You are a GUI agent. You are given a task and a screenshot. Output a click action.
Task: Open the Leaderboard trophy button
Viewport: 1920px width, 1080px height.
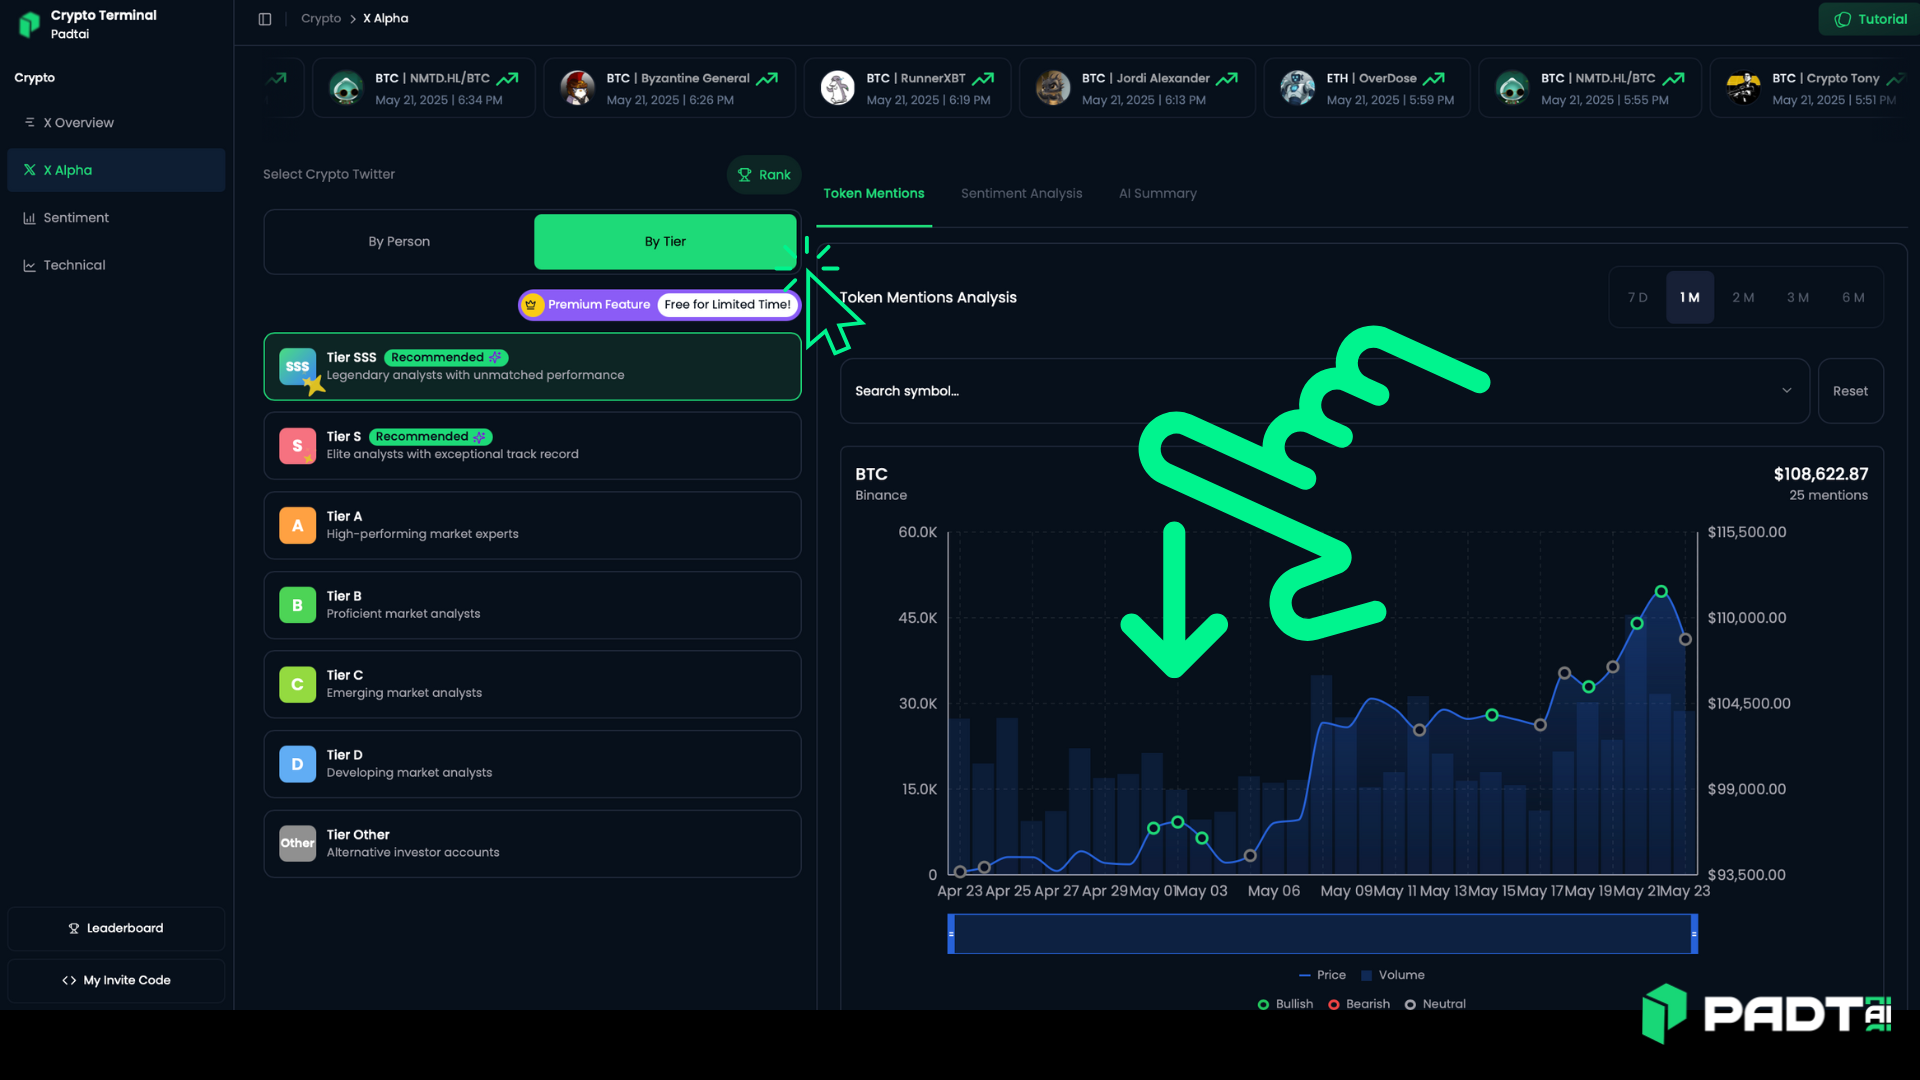pyautogui.click(x=116, y=928)
